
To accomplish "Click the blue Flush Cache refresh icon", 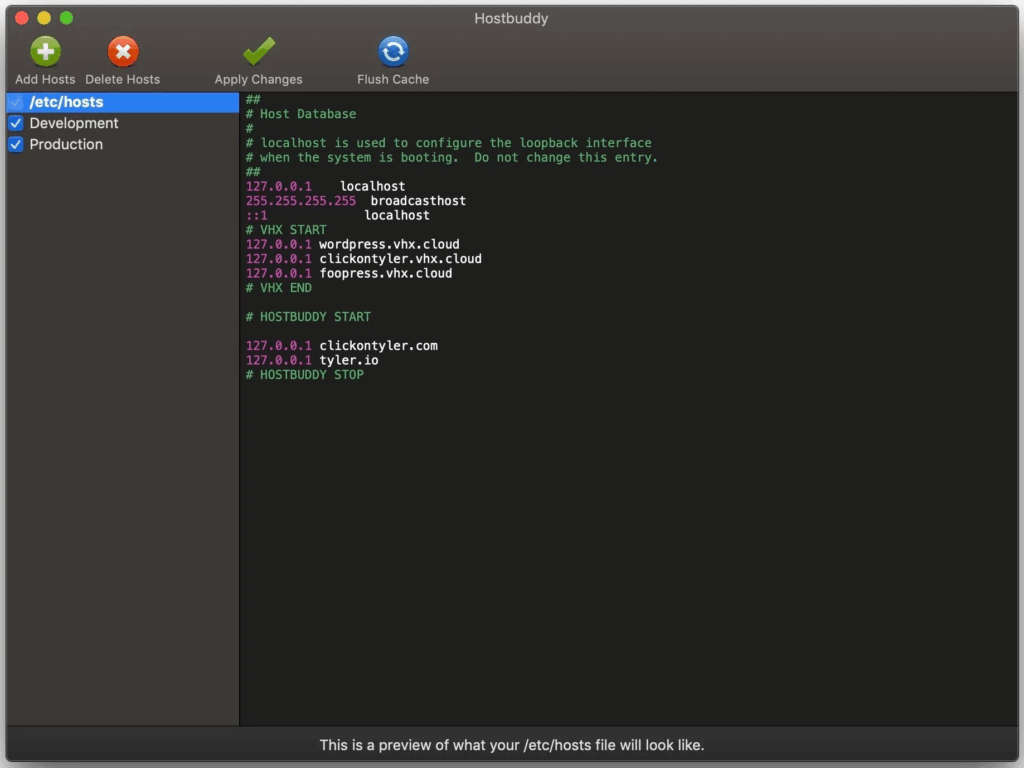I will click(x=393, y=52).
